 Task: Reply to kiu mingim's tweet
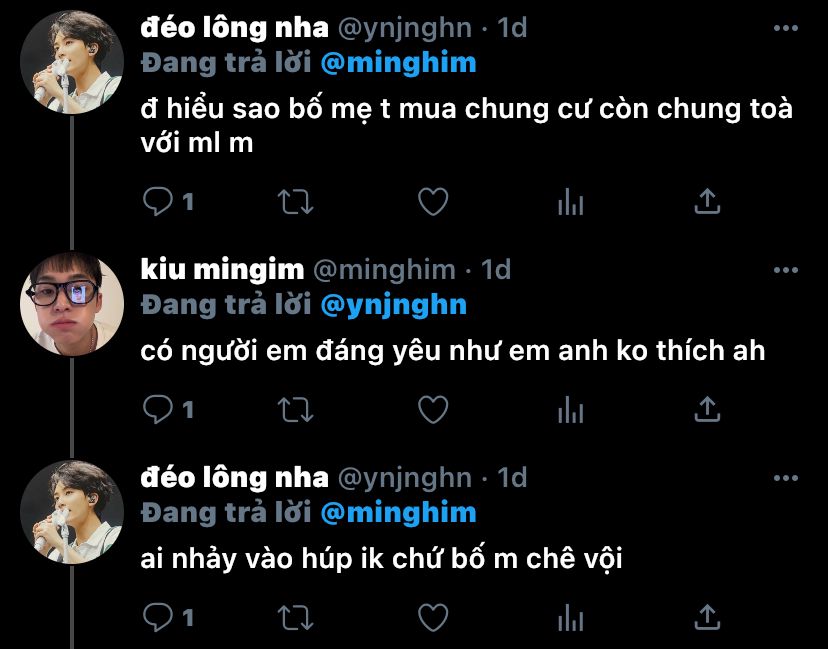(158, 409)
